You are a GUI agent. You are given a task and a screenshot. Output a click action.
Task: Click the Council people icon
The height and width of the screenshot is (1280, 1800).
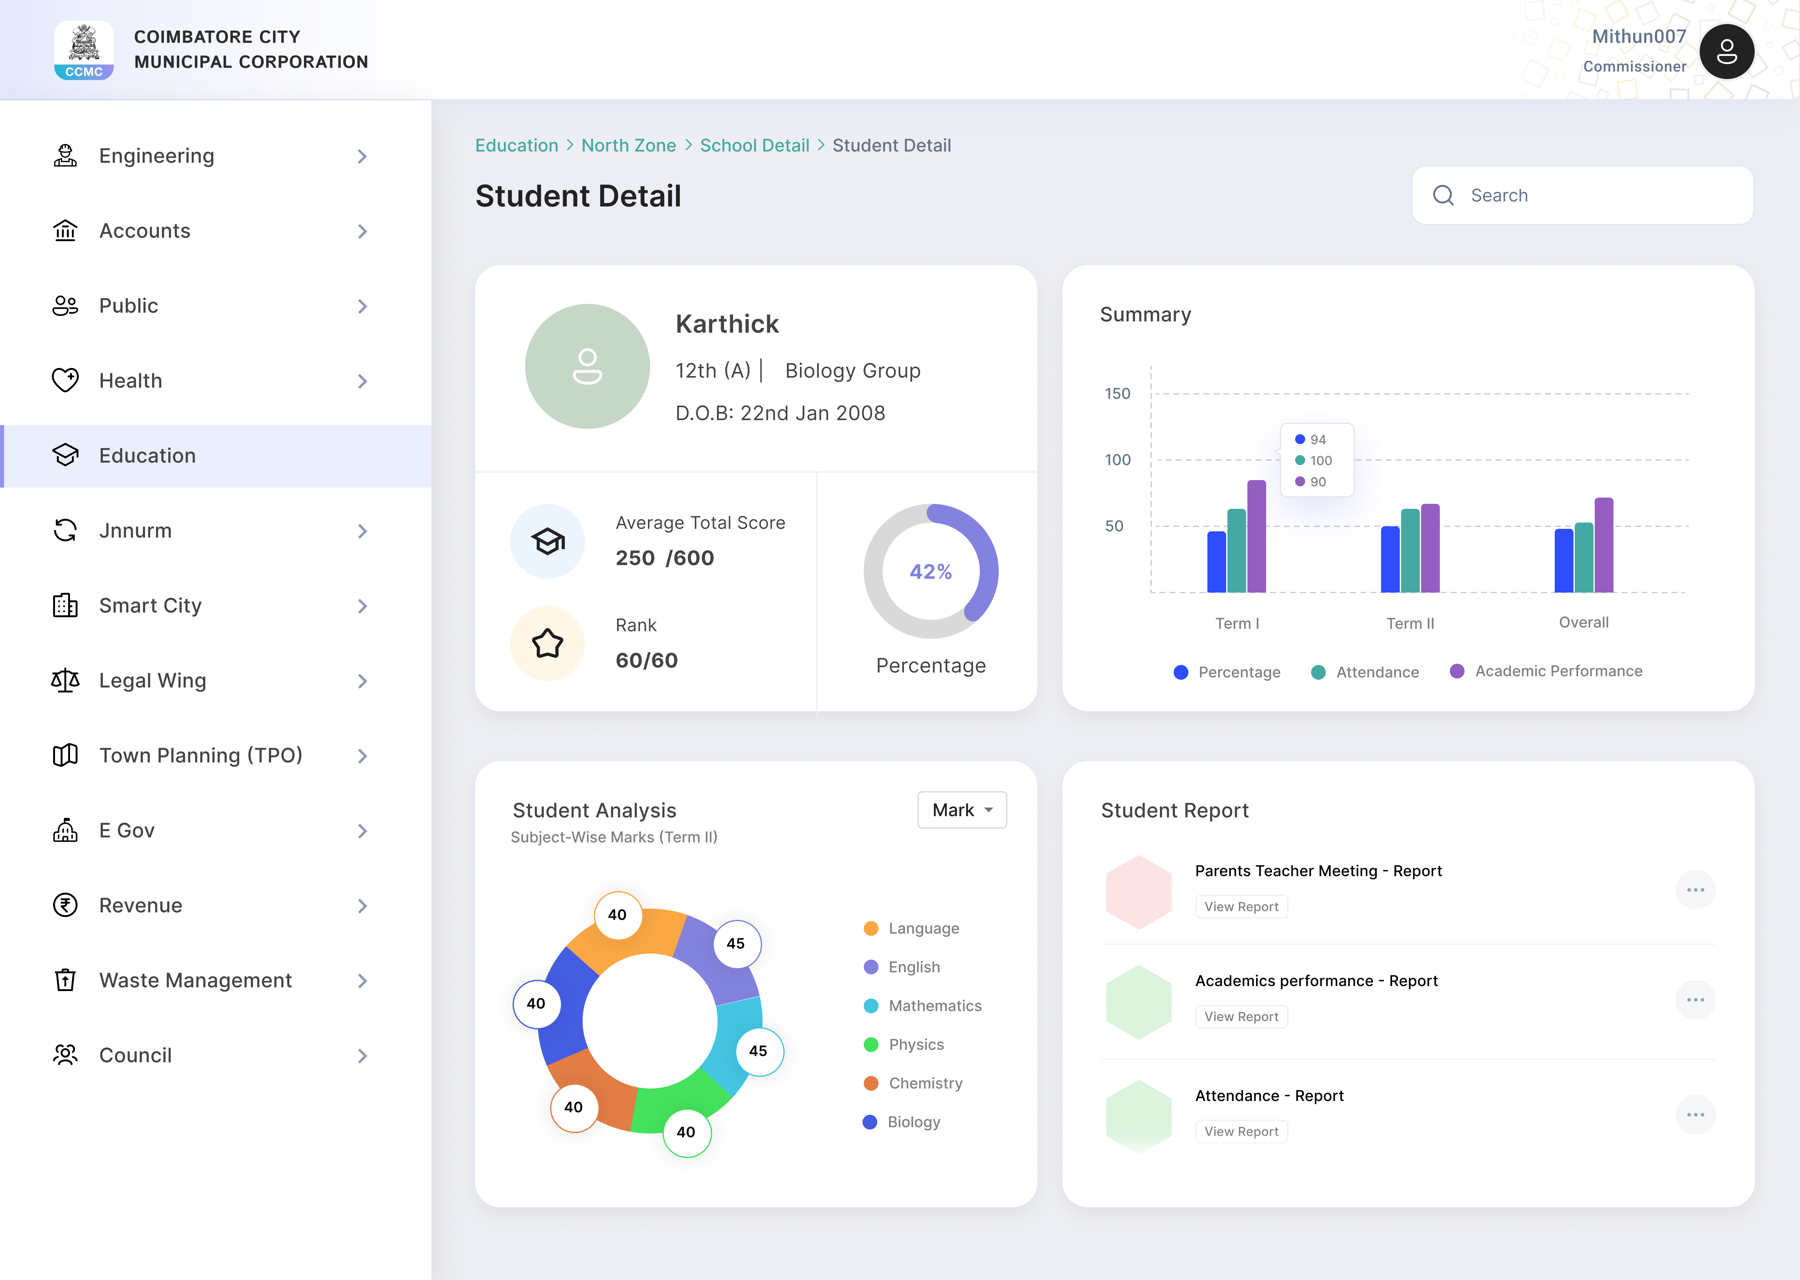[x=65, y=1056]
